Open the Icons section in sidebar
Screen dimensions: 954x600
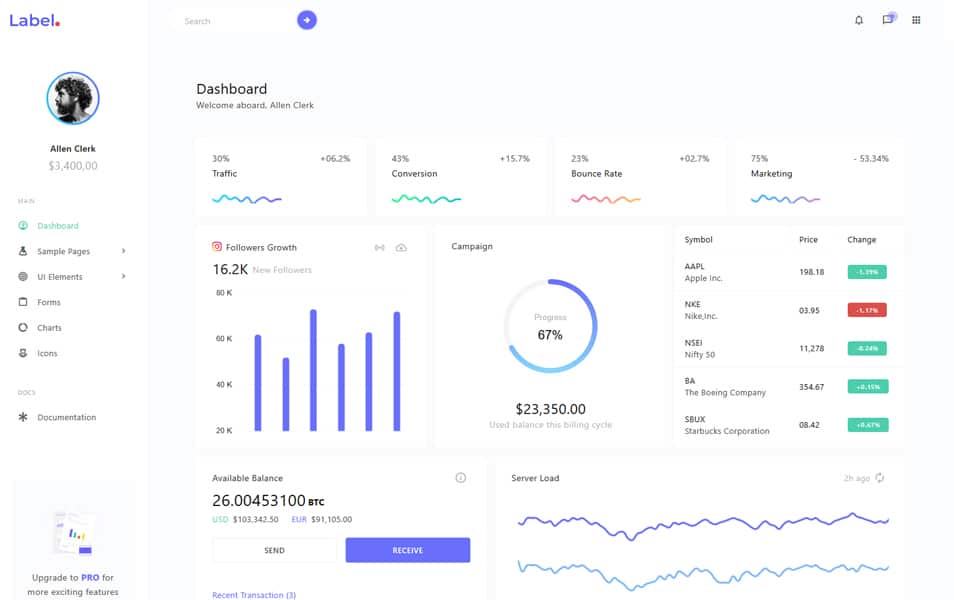[45, 352]
